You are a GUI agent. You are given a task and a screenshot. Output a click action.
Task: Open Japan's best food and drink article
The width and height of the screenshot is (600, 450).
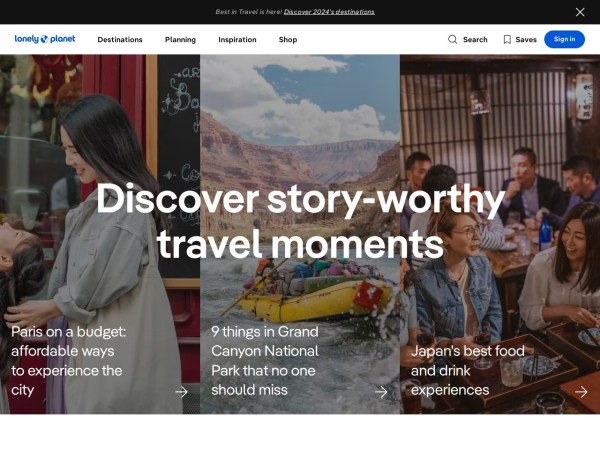[468, 370]
